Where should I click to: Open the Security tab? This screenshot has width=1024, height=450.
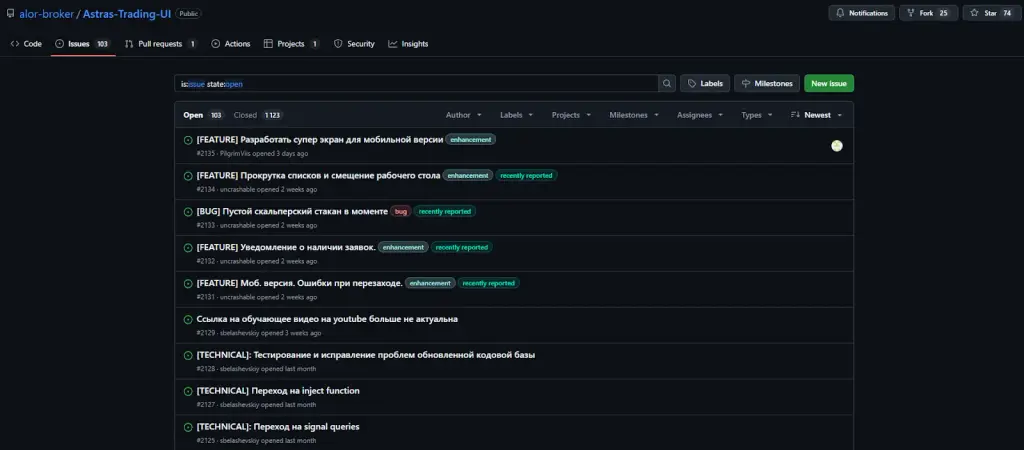tap(354, 44)
